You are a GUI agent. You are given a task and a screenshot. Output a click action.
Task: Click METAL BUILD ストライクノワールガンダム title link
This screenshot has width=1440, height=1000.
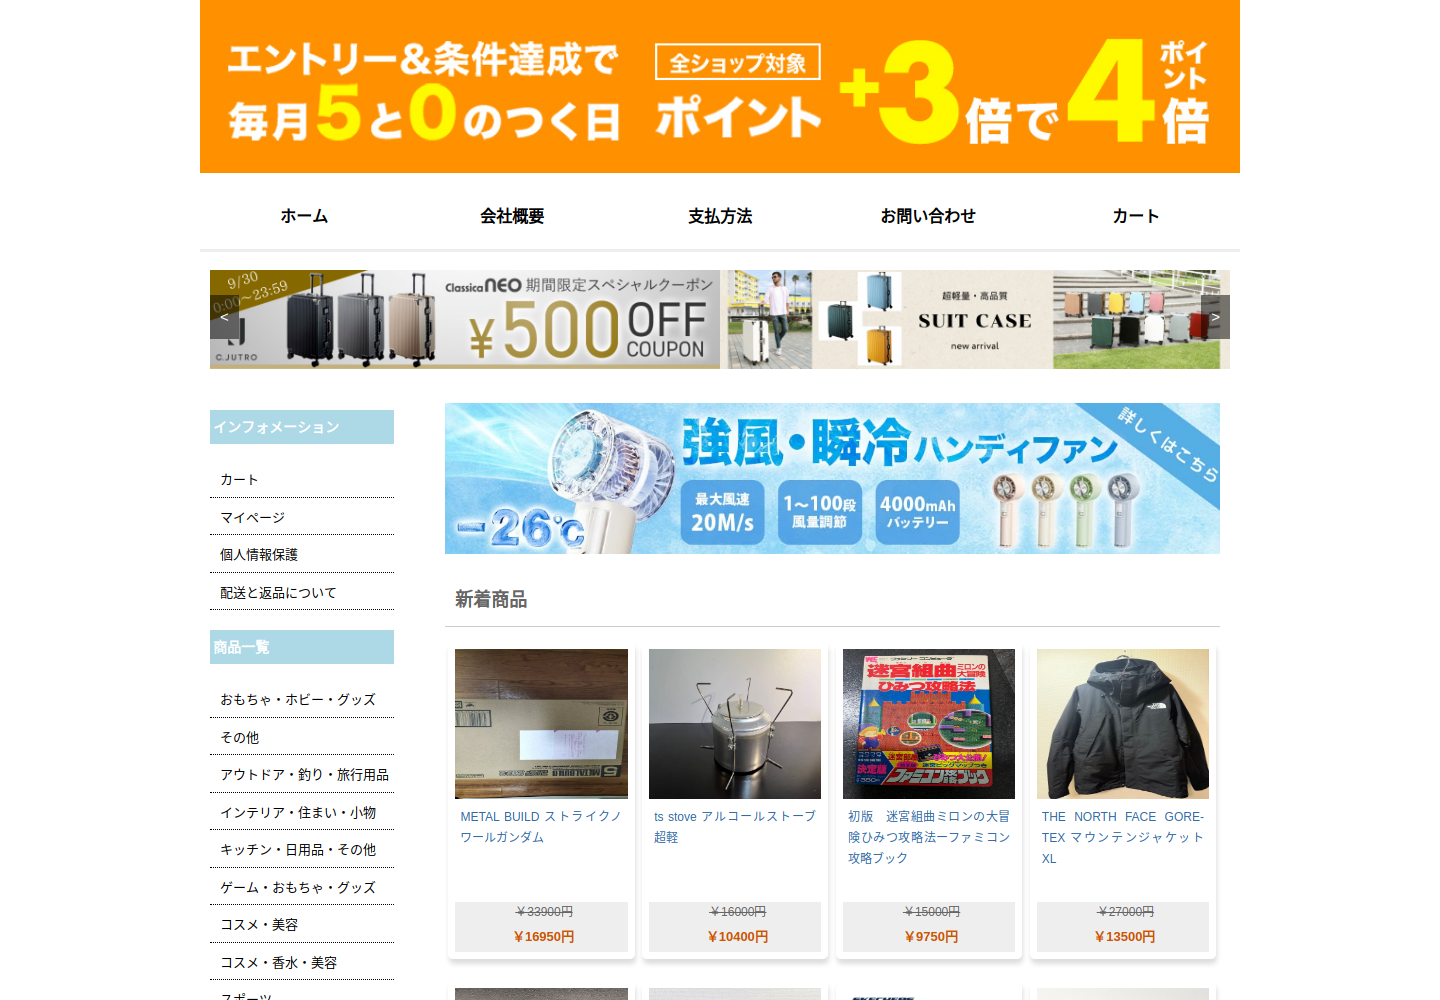541,827
